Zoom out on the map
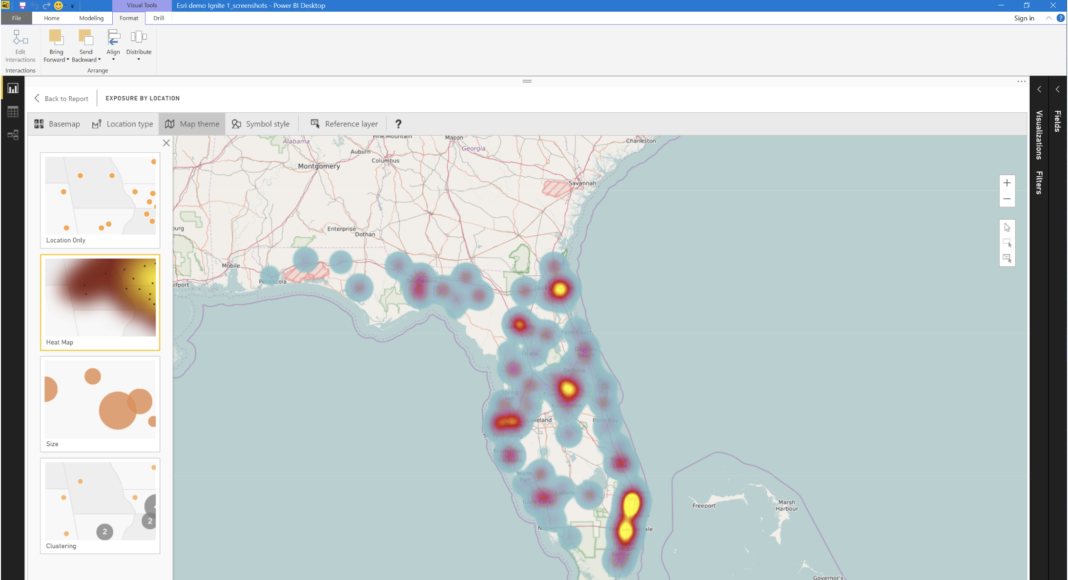Viewport: 1068px width, 580px height. 1007,200
